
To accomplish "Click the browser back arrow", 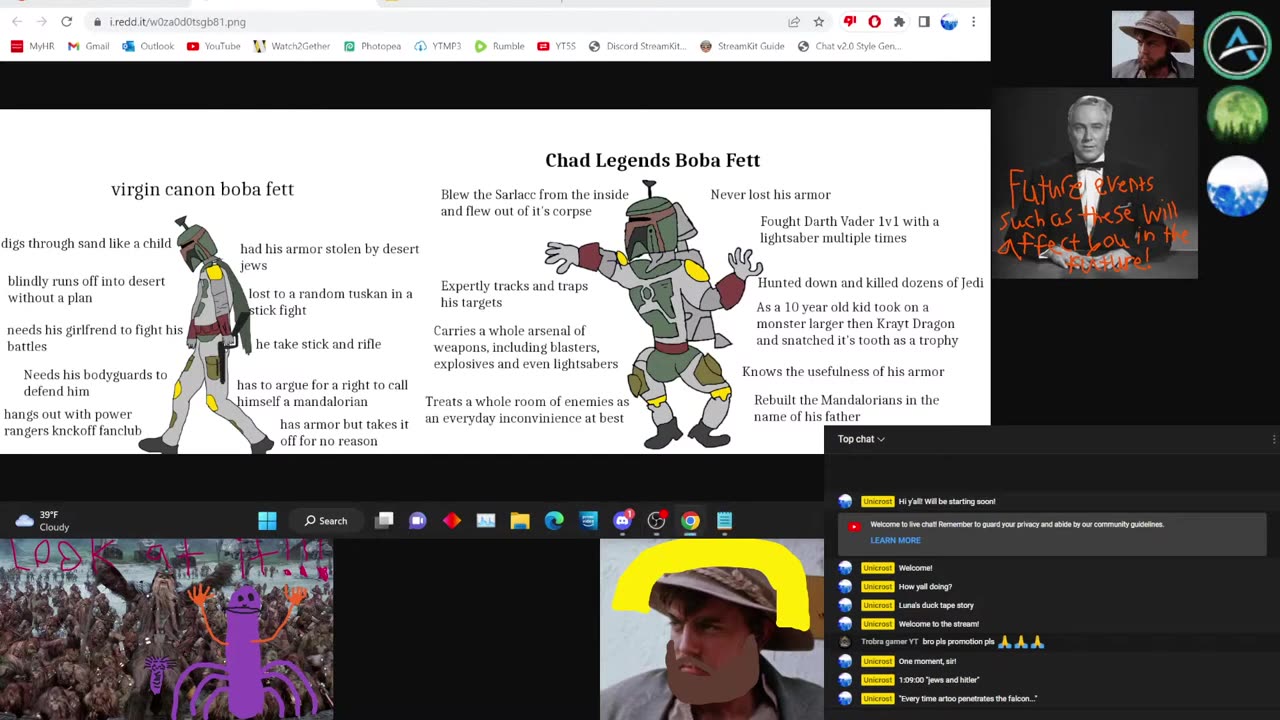I will (17, 22).
